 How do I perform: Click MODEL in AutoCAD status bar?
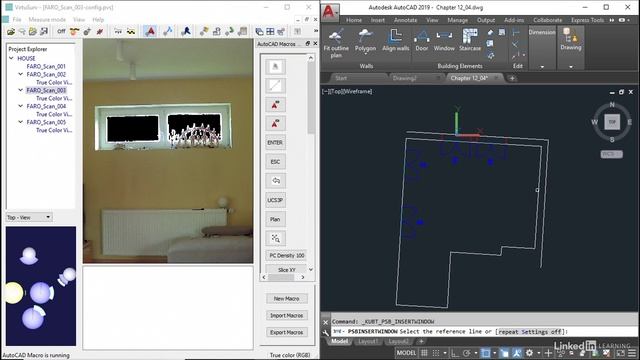(406, 353)
